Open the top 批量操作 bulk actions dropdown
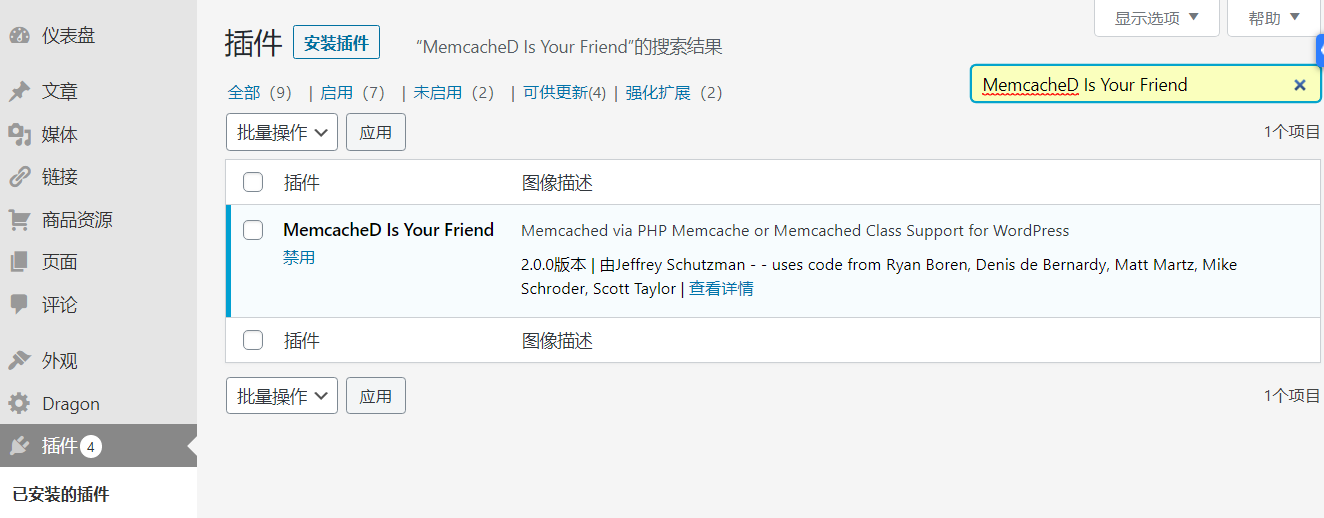This screenshot has width=1324, height=518. (282, 132)
